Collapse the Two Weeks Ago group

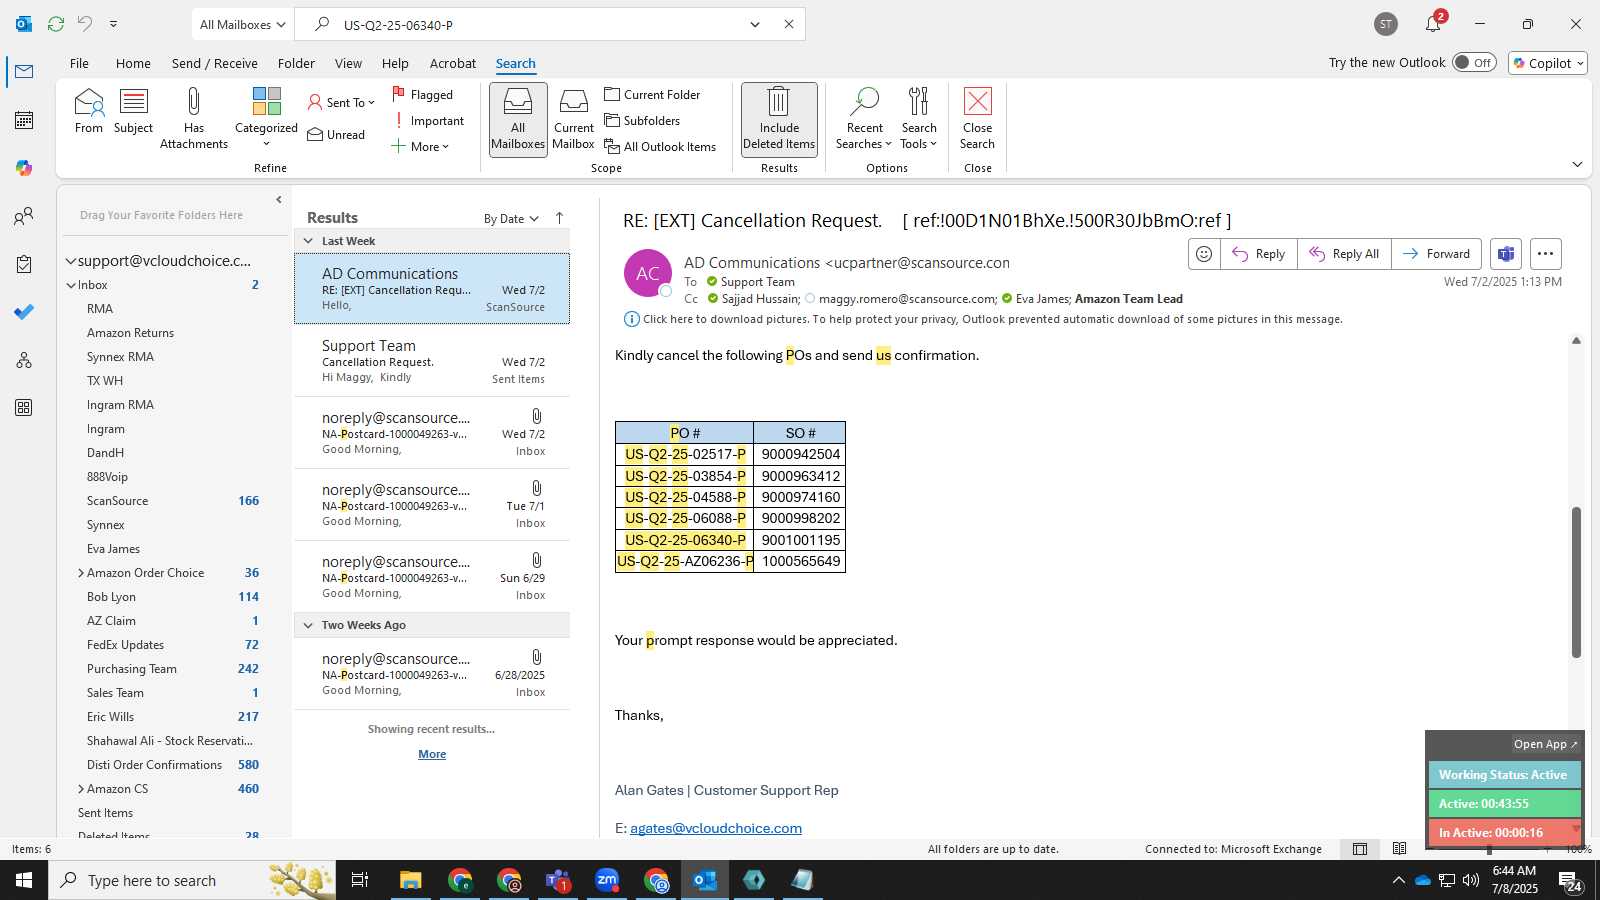[308, 625]
